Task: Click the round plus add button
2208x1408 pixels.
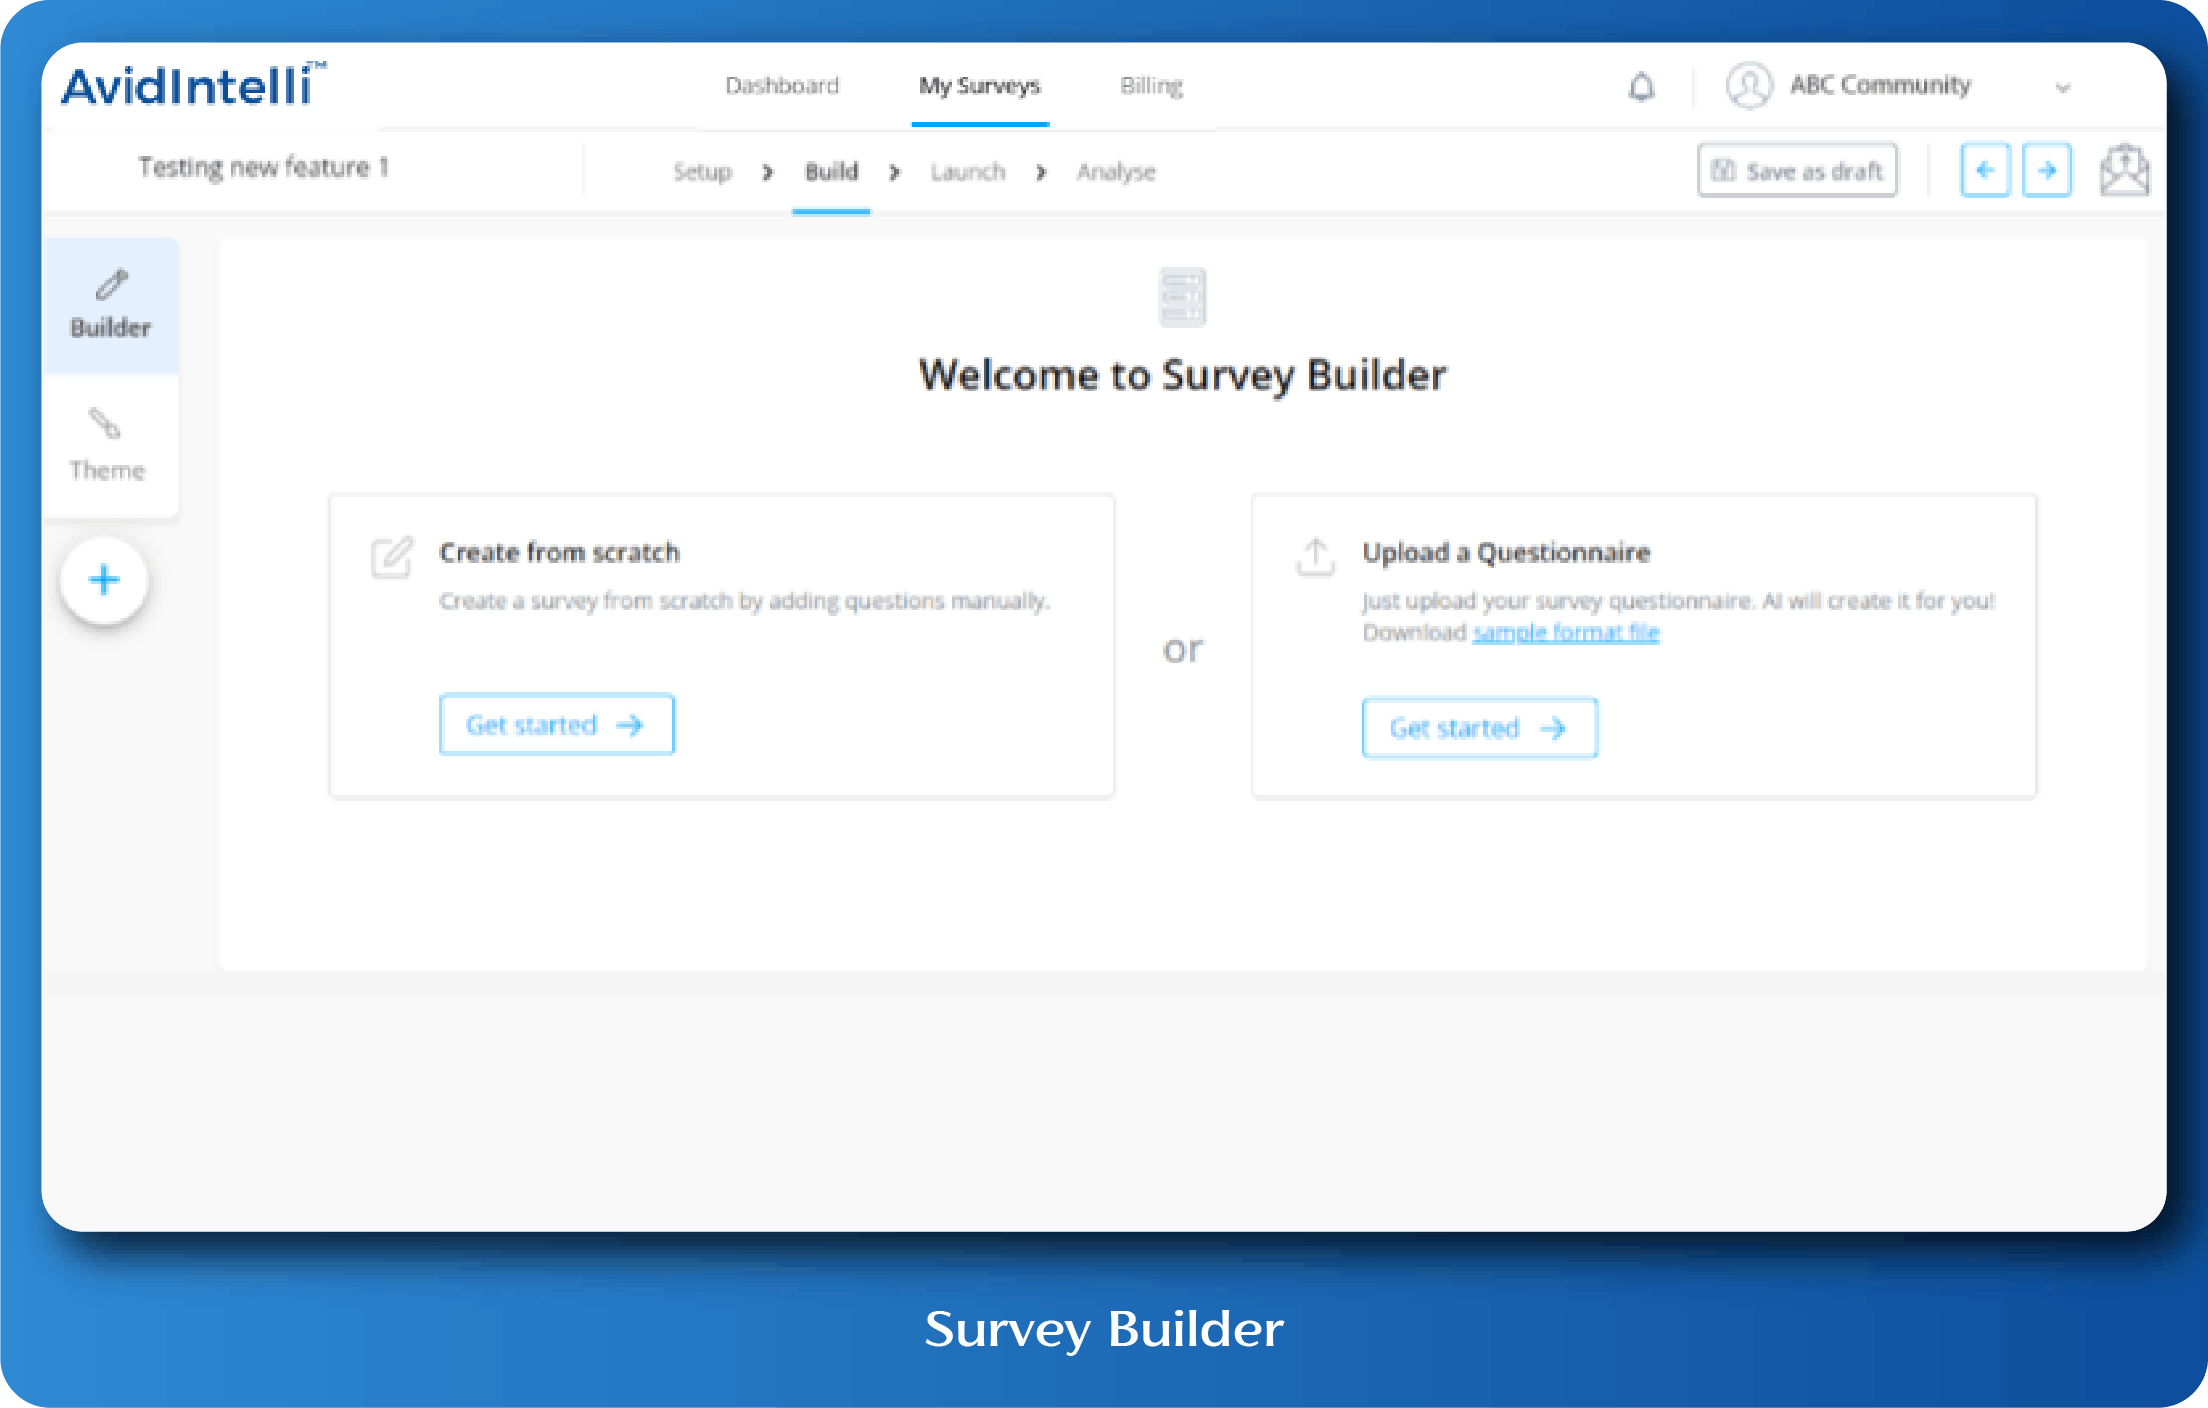Action: [x=104, y=580]
